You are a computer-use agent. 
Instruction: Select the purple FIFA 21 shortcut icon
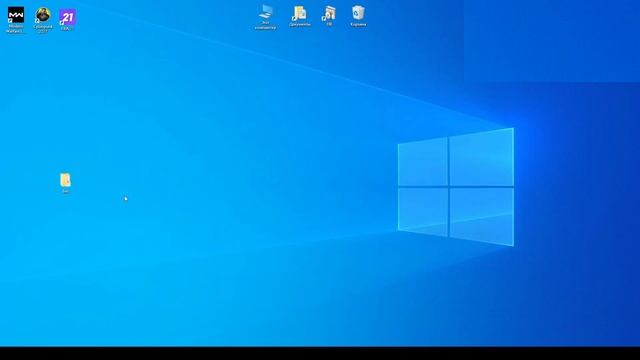68,17
